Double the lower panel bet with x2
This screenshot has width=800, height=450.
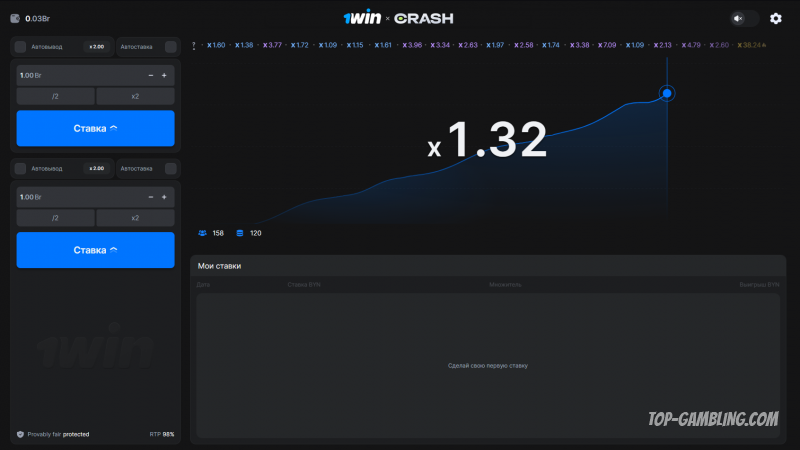(135, 218)
